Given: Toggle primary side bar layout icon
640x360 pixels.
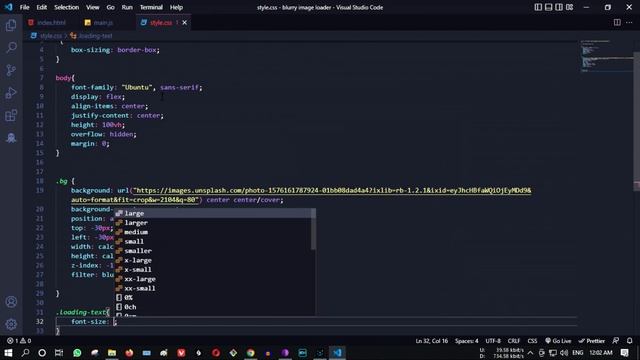Looking at the screenshot, I should [538, 7].
